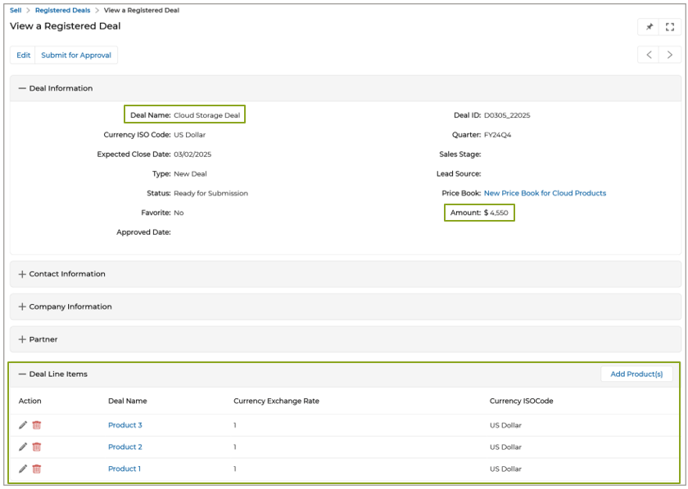The height and width of the screenshot is (489, 688).
Task: Open New Price Book for Cloud Products link
Action: click(x=545, y=193)
